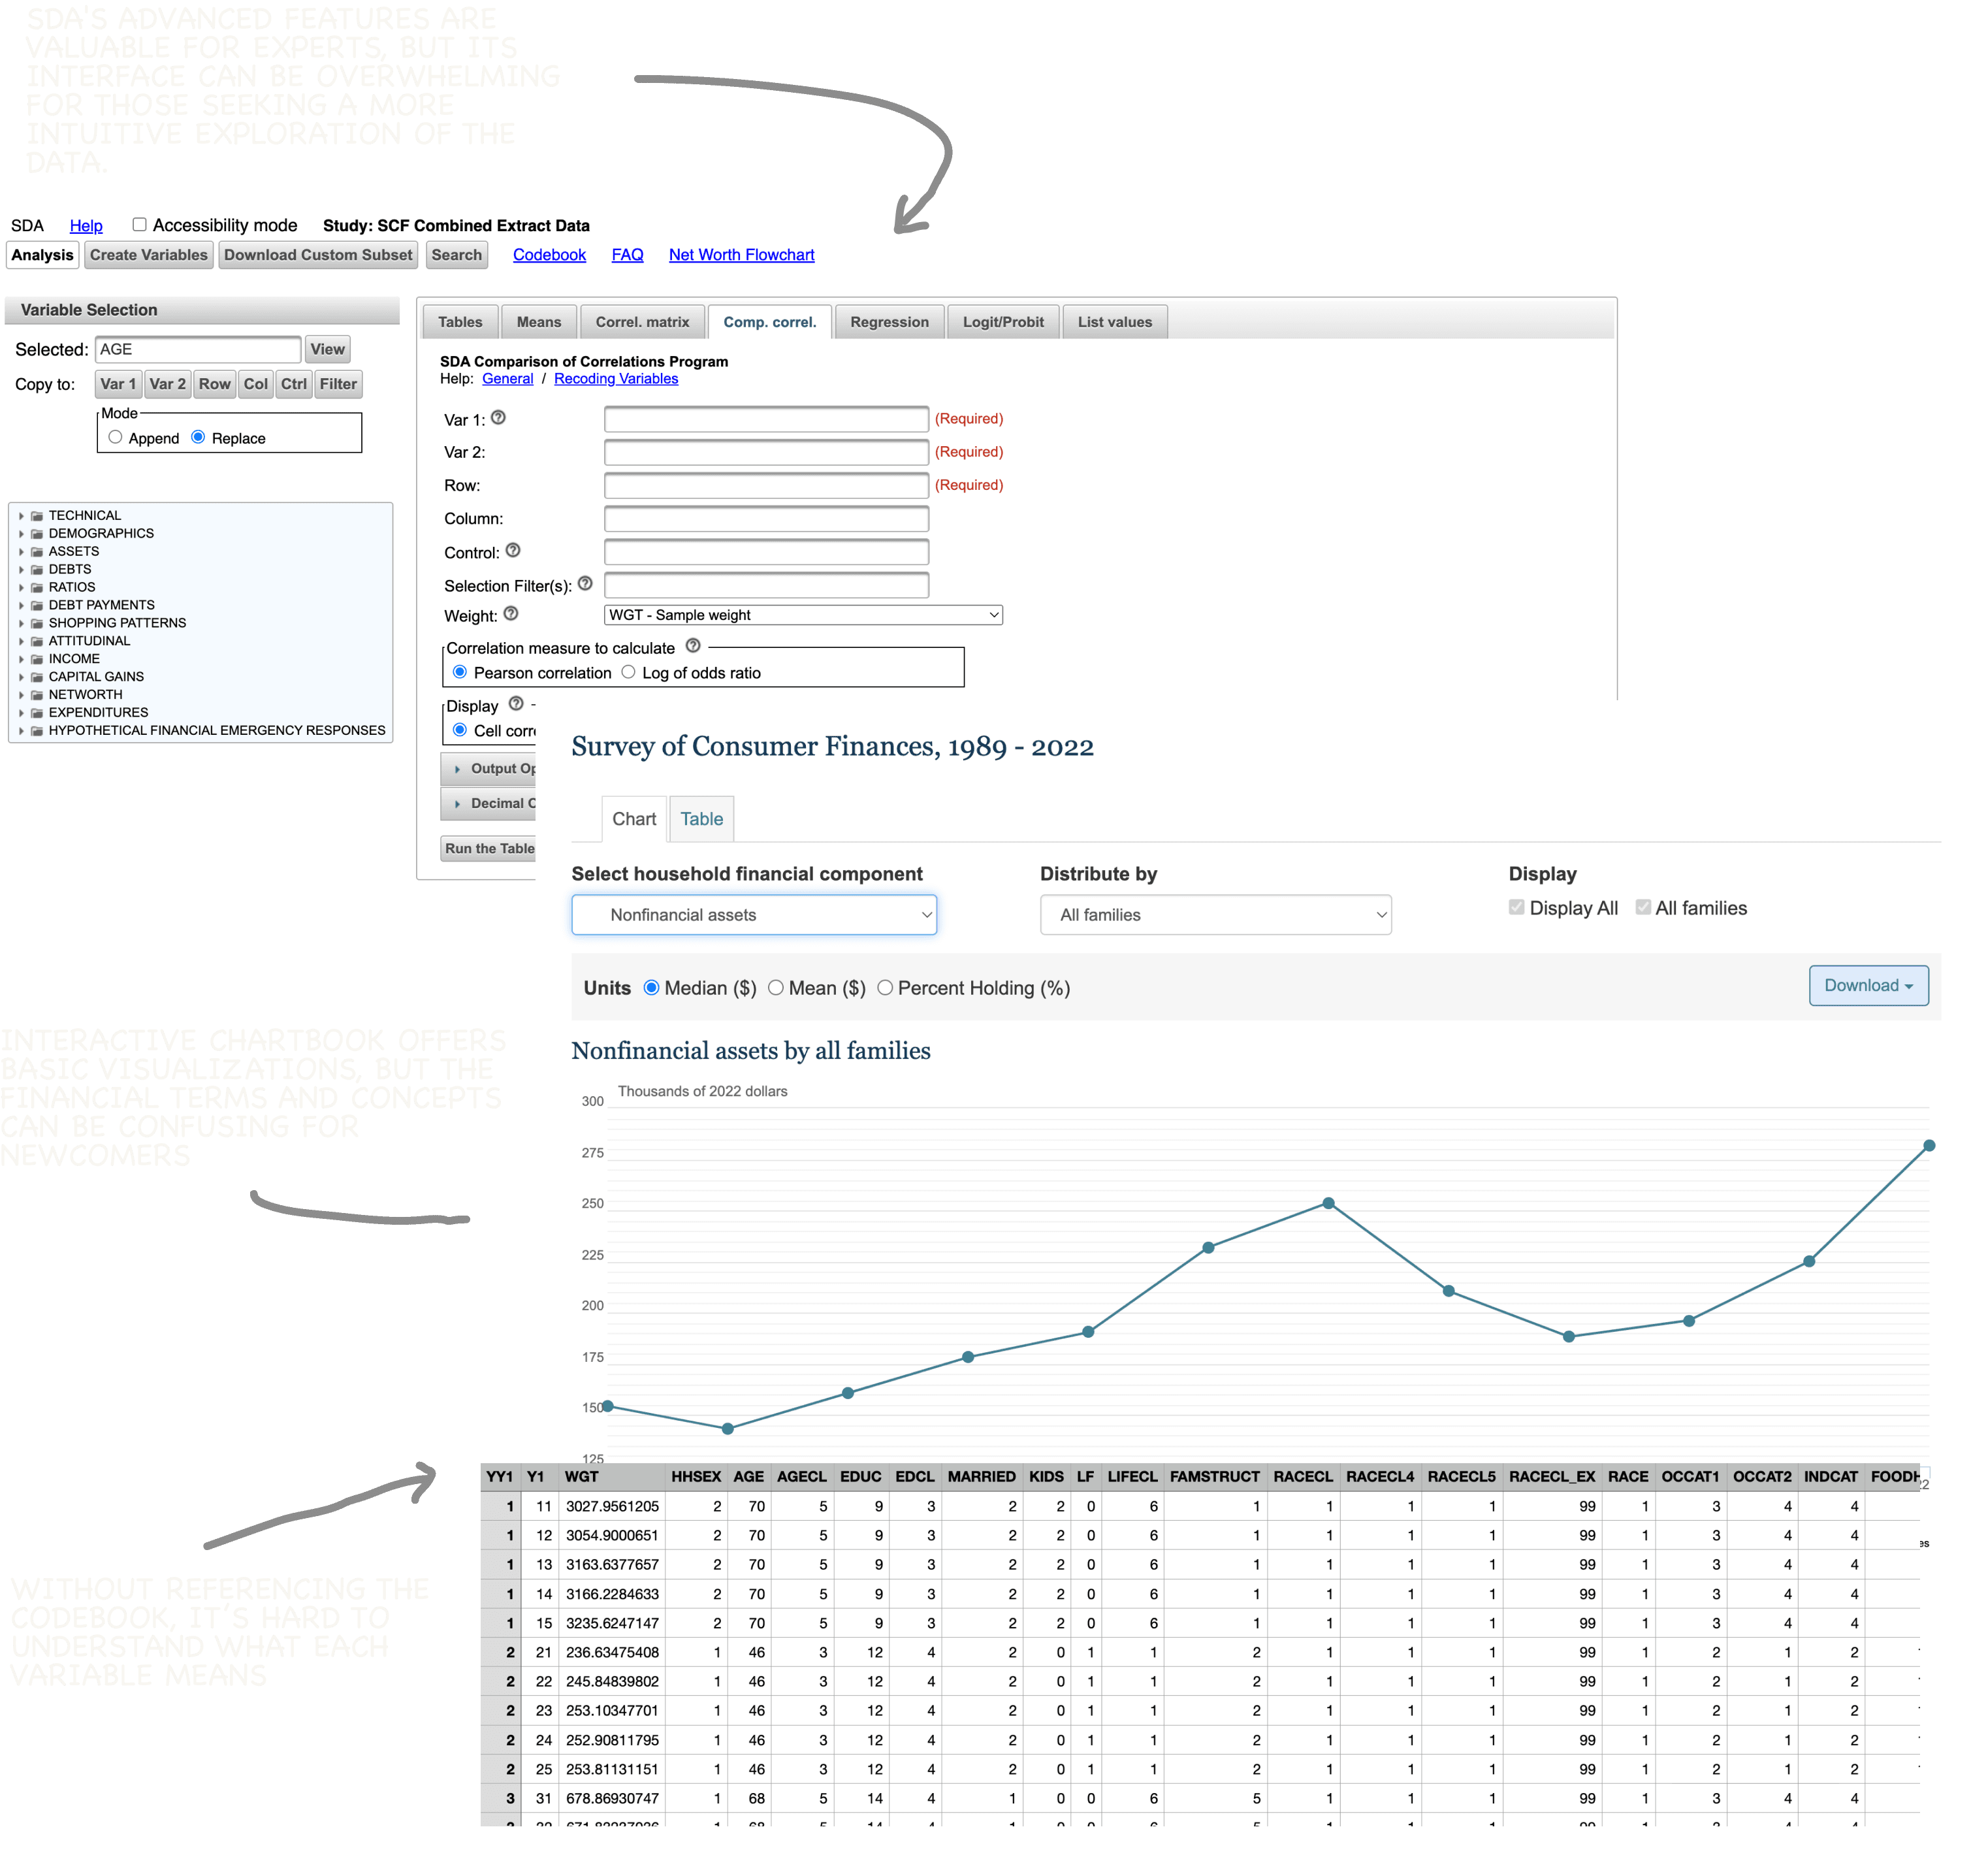The image size is (1988, 1876).
Task: Click Download Custom Subset button
Action: [x=318, y=255]
